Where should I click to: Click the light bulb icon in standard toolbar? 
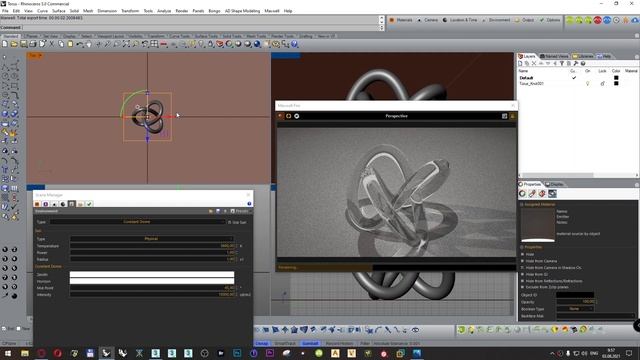(201, 44)
